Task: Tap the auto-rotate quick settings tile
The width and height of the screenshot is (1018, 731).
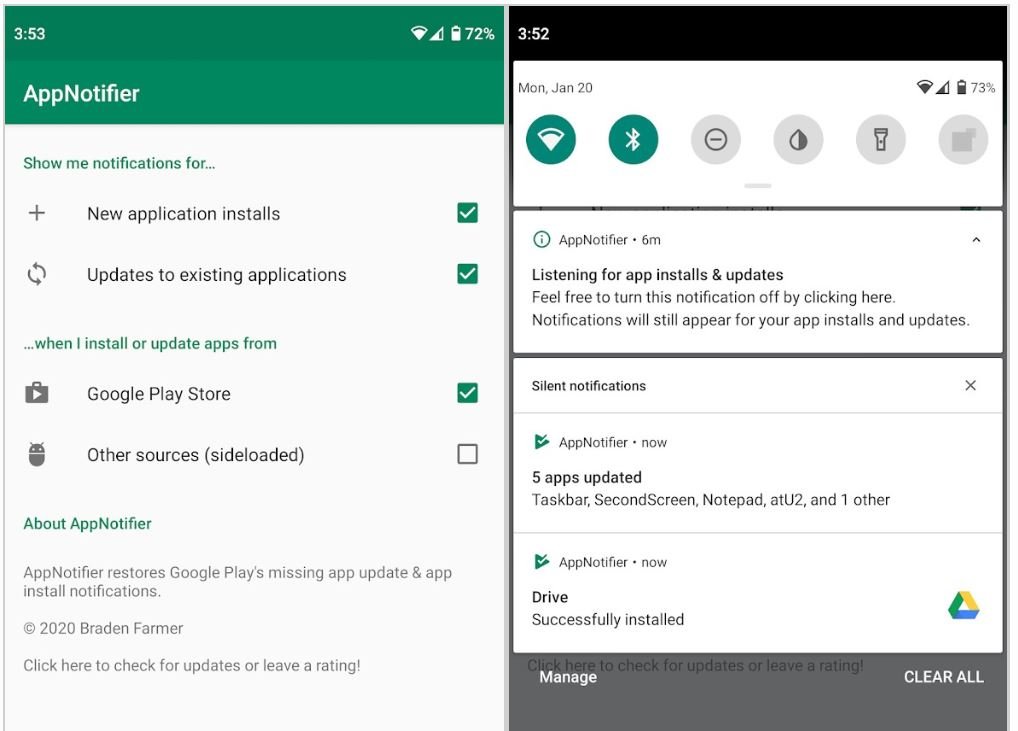Action: [x=962, y=140]
